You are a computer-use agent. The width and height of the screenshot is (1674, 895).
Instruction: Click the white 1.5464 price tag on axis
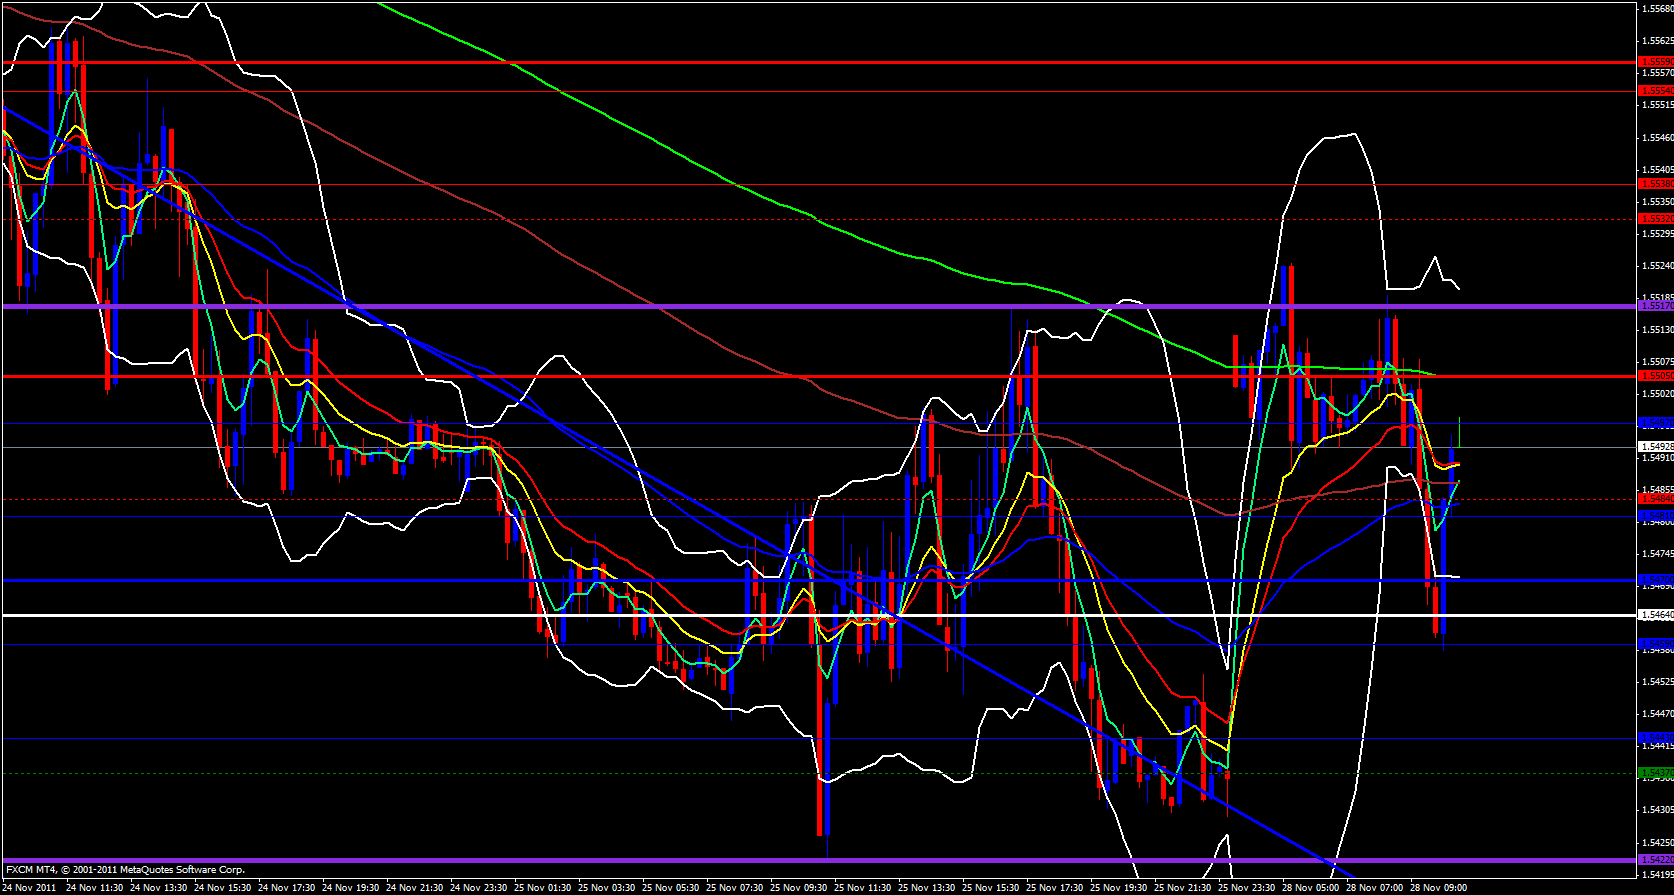(x=1655, y=615)
